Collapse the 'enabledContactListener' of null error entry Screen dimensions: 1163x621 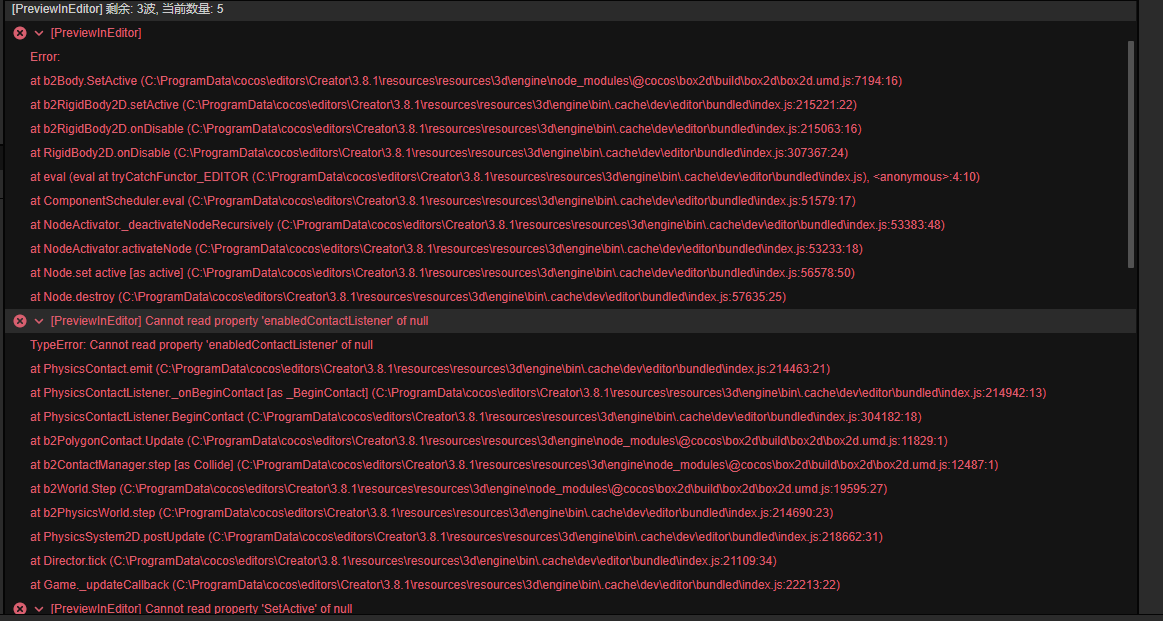pos(39,321)
